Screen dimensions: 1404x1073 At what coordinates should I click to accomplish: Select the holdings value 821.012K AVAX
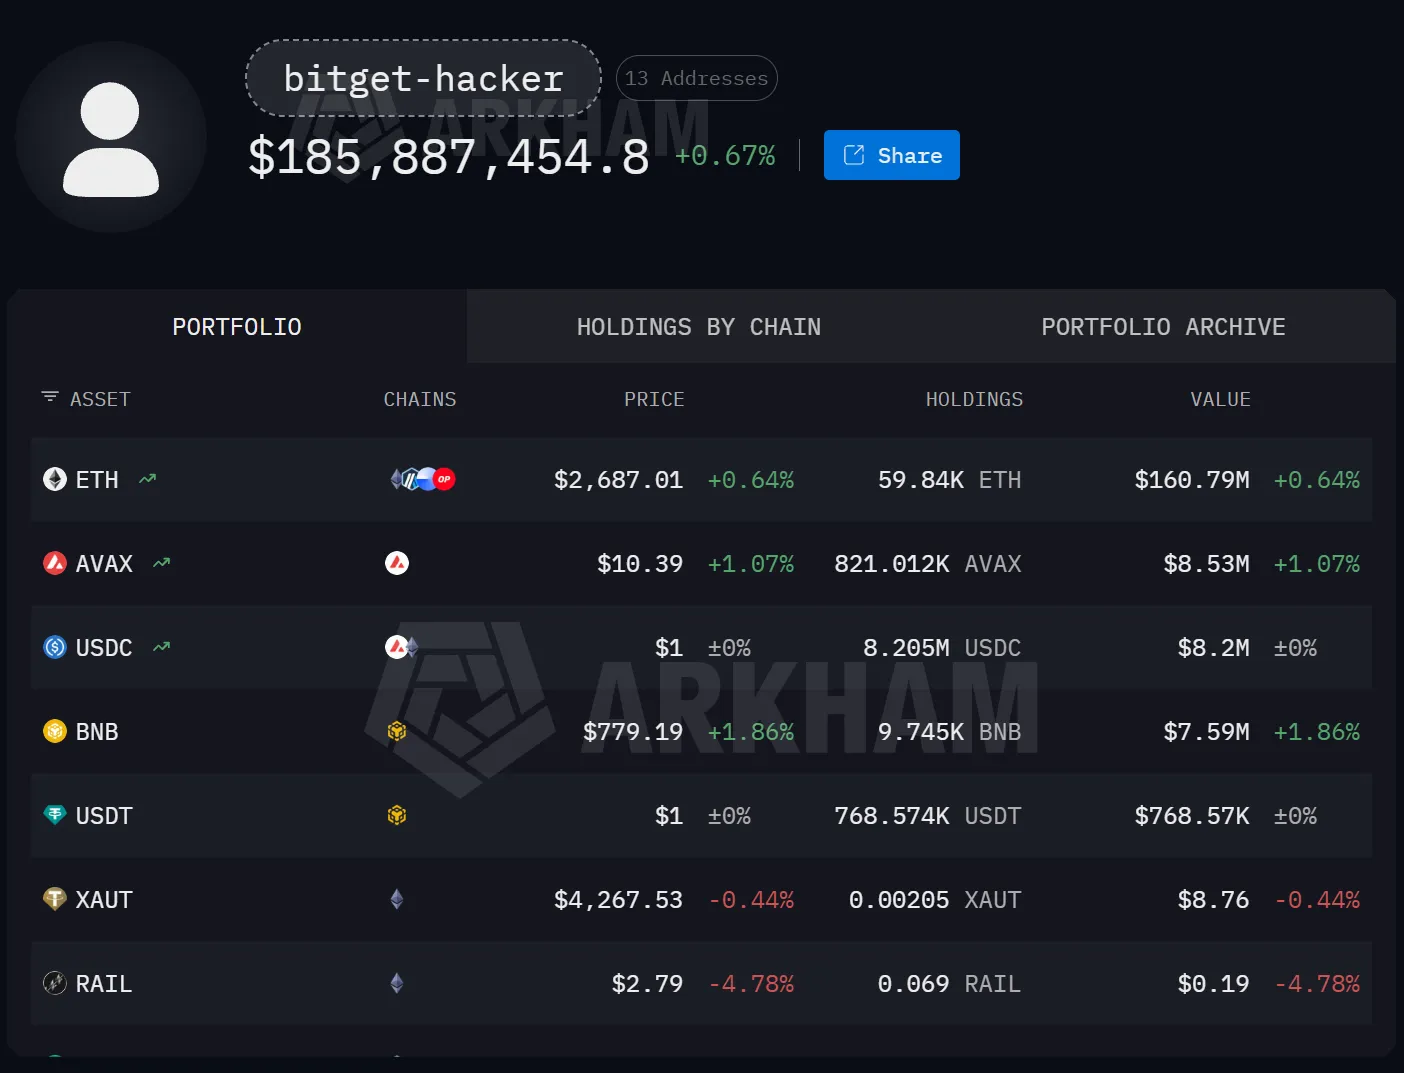coord(928,564)
